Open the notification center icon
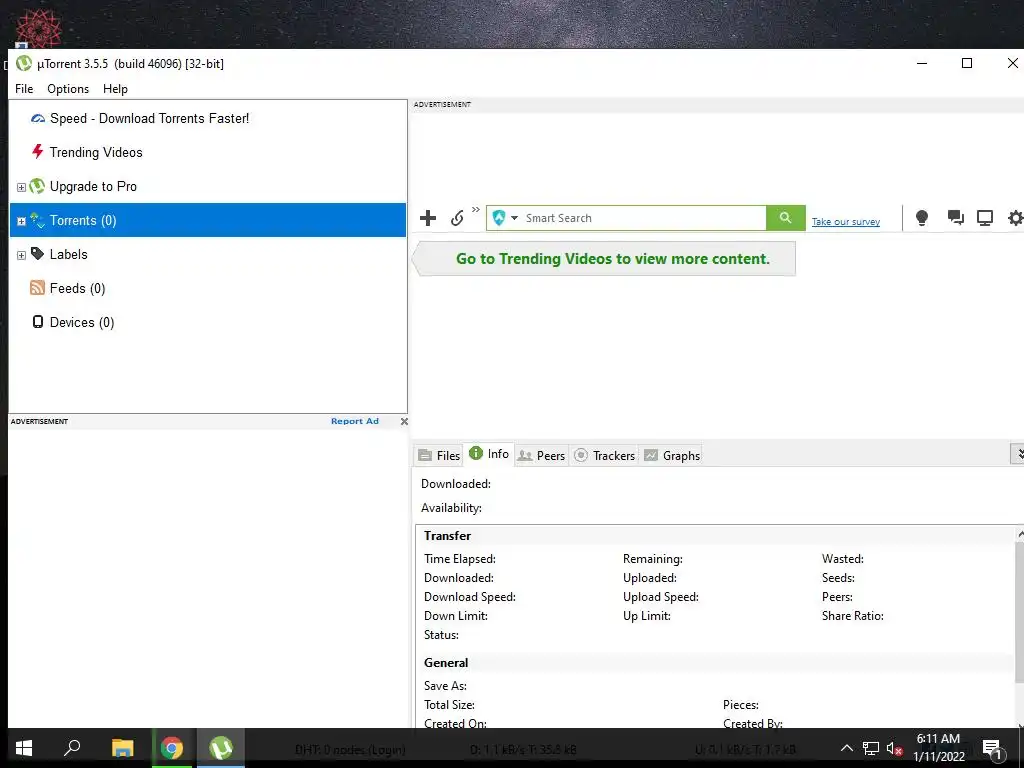 point(992,749)
